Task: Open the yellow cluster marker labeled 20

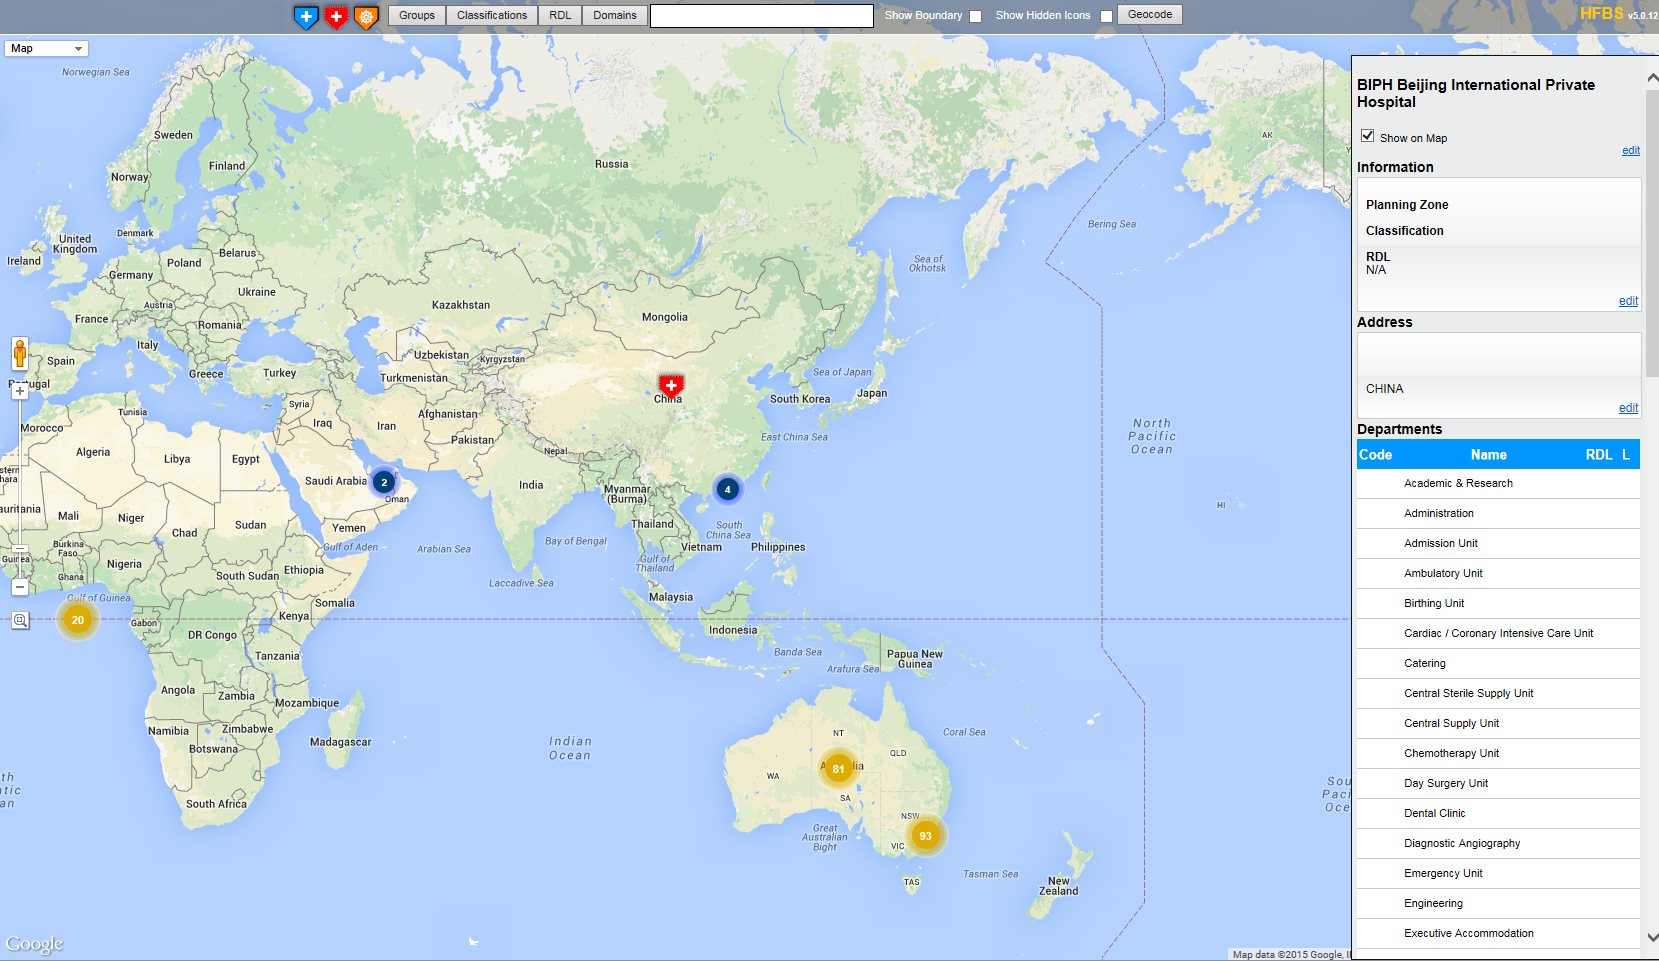Action: point(78,620)
